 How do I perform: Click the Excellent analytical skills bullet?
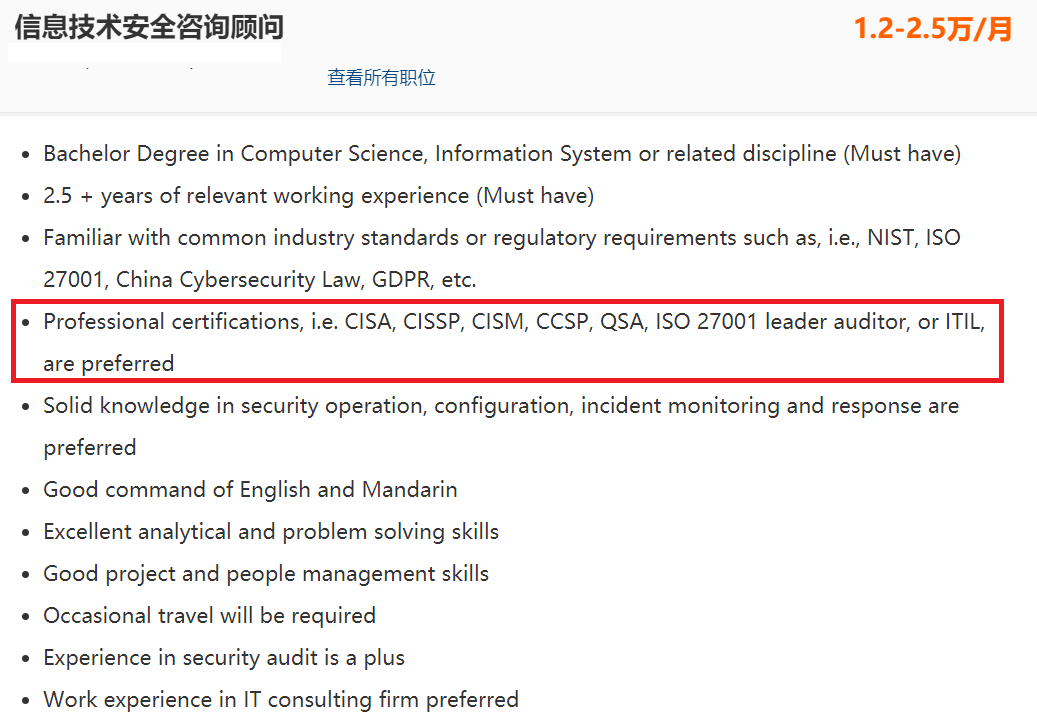coord(271,532)
